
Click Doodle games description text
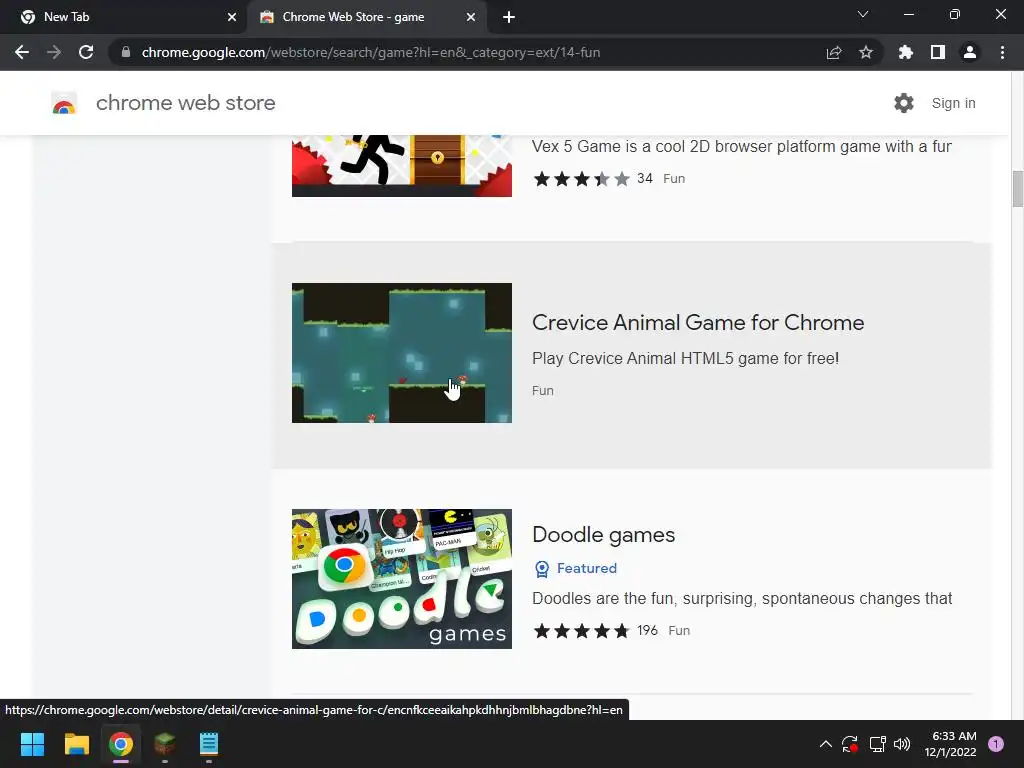742,599
